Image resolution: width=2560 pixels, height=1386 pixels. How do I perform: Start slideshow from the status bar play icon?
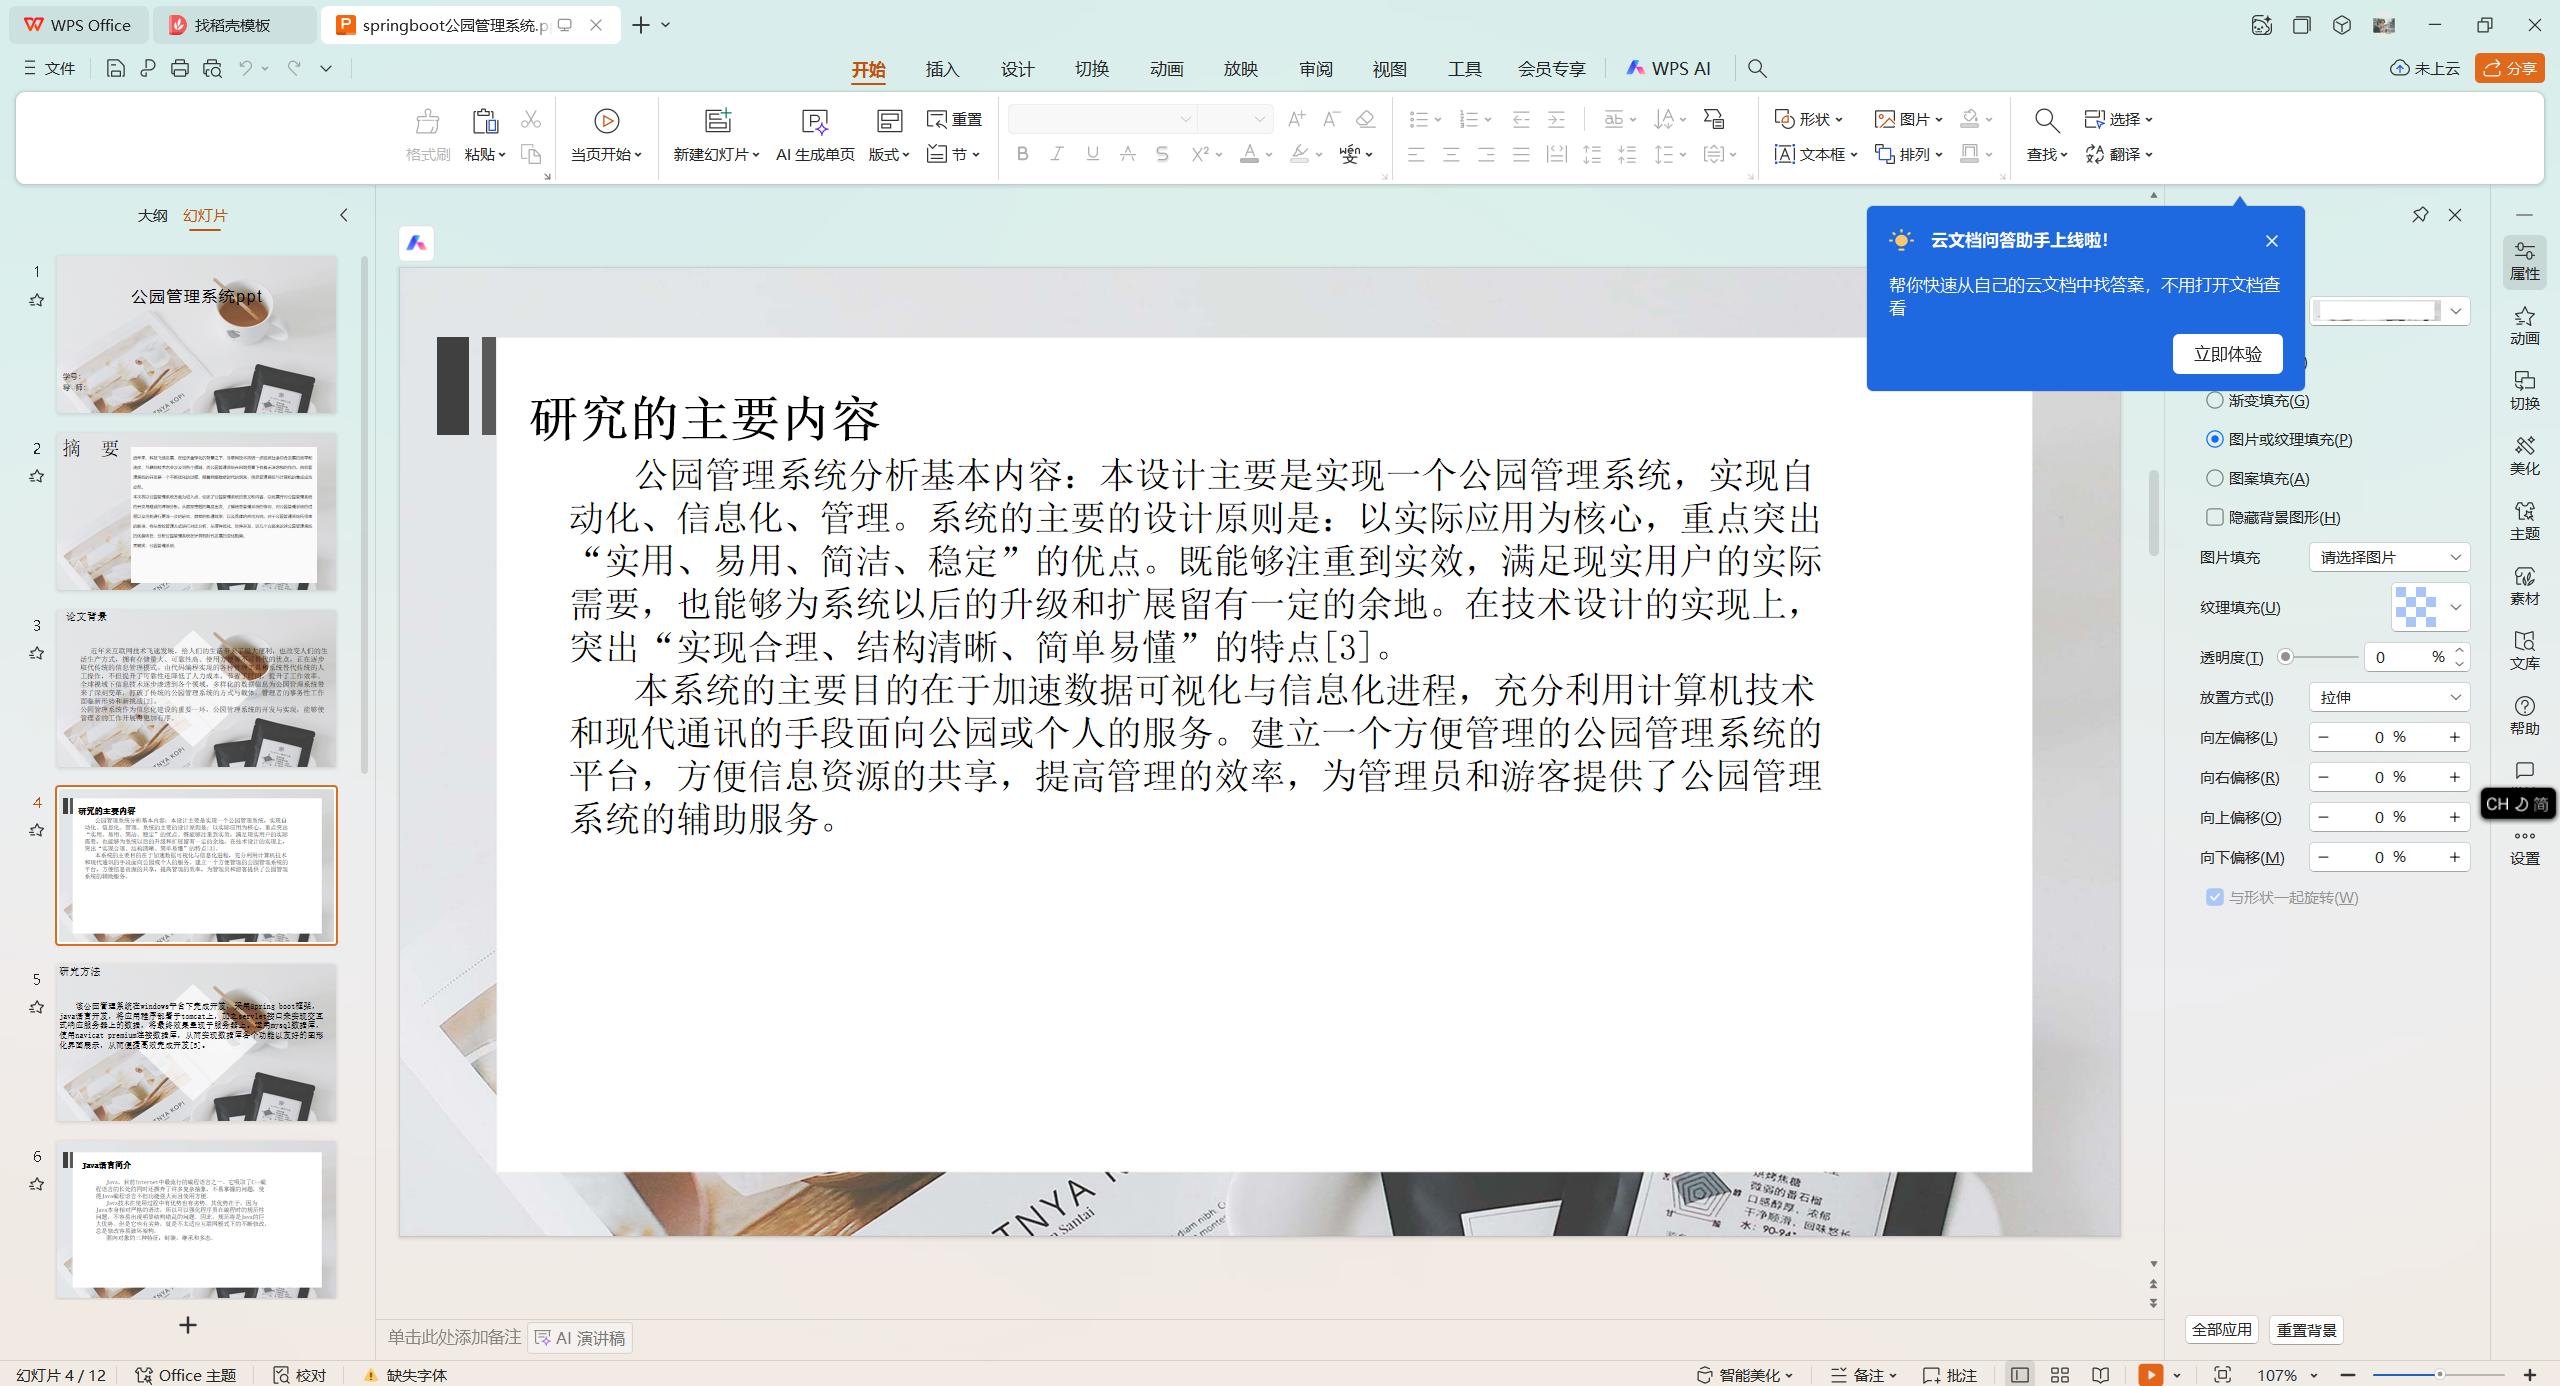point(2148,1374)
